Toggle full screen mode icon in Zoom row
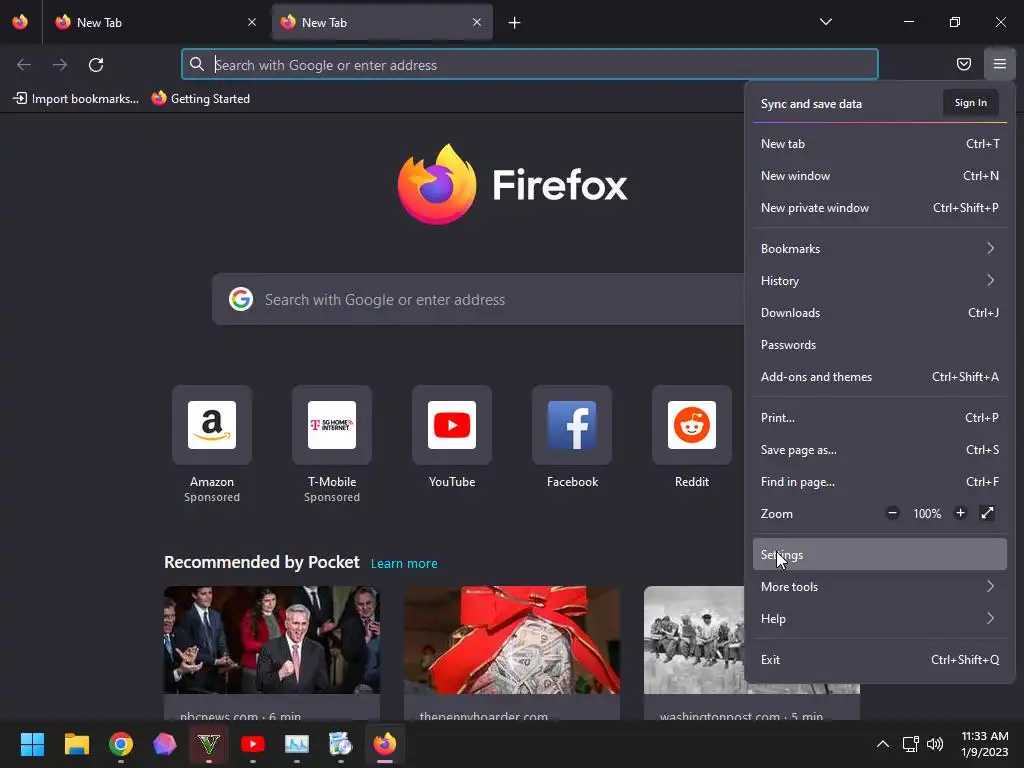Image resolution: width=1024 pixels, height=768 pixels. click(x=987, y=513)
